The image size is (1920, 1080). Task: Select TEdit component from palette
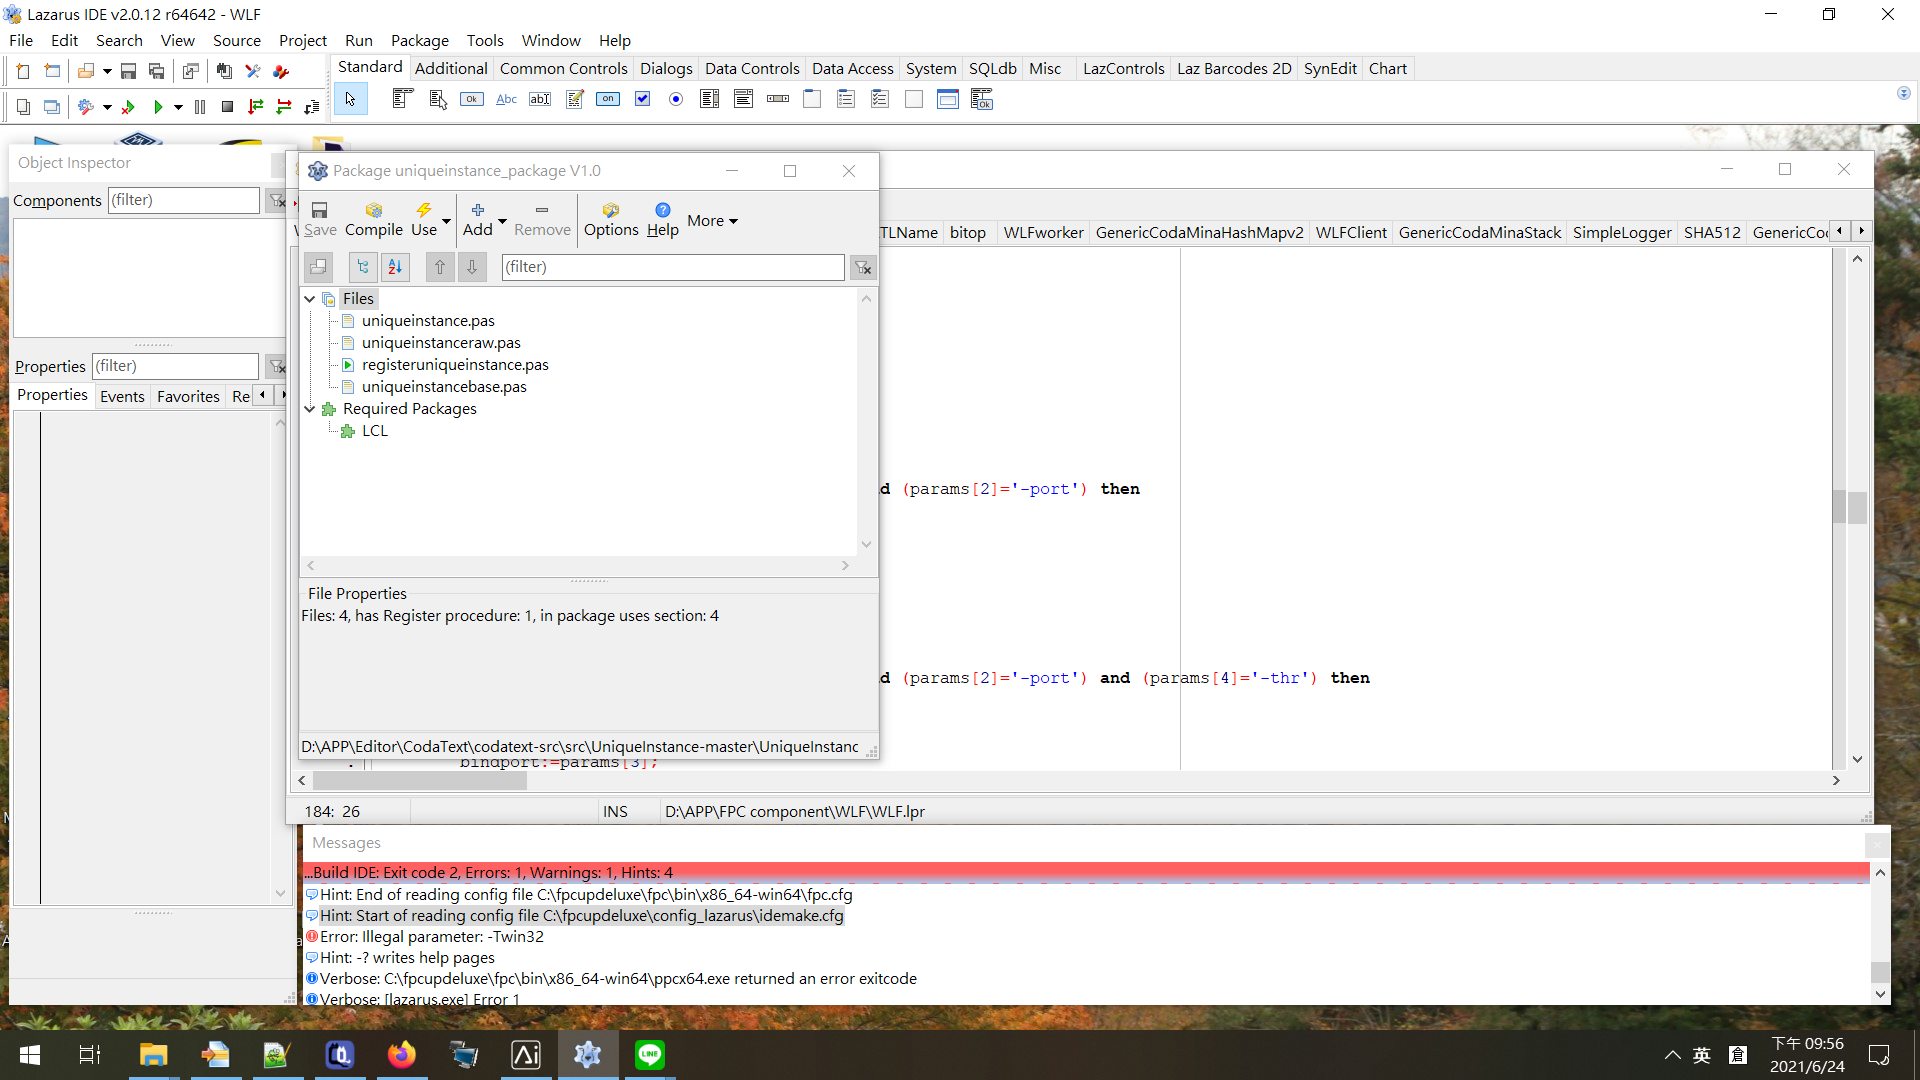[x=540, y=99]
